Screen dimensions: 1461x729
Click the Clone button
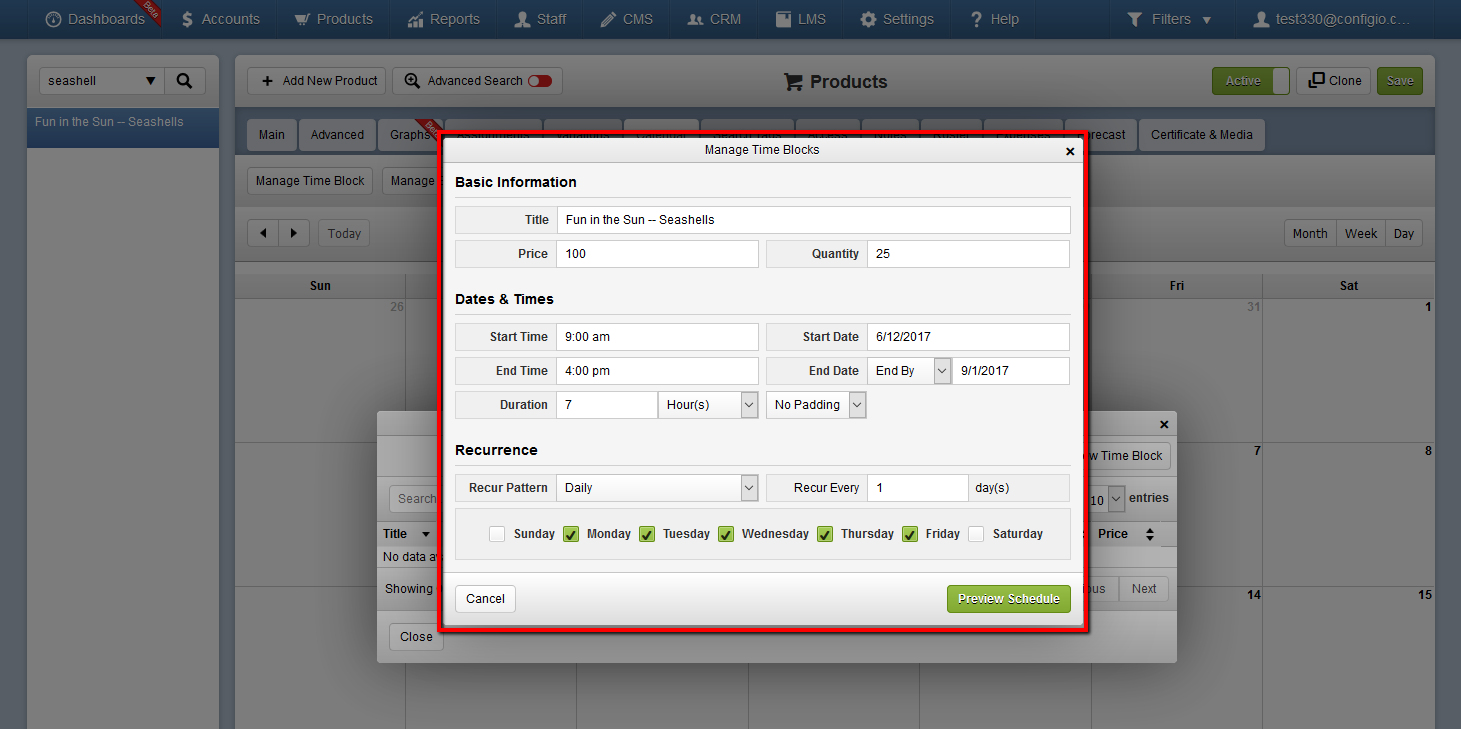[x=1333, y=81]
